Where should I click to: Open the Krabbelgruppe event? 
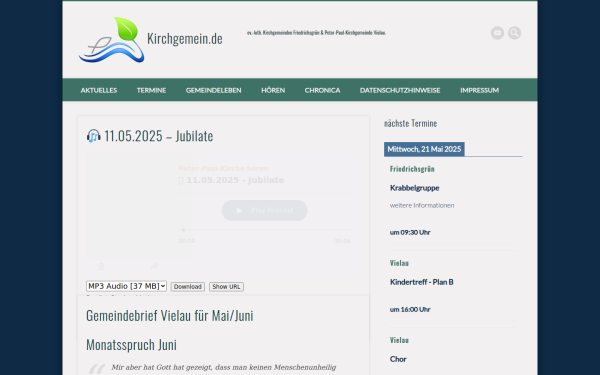pyautogui.click(x=414, y=188)
